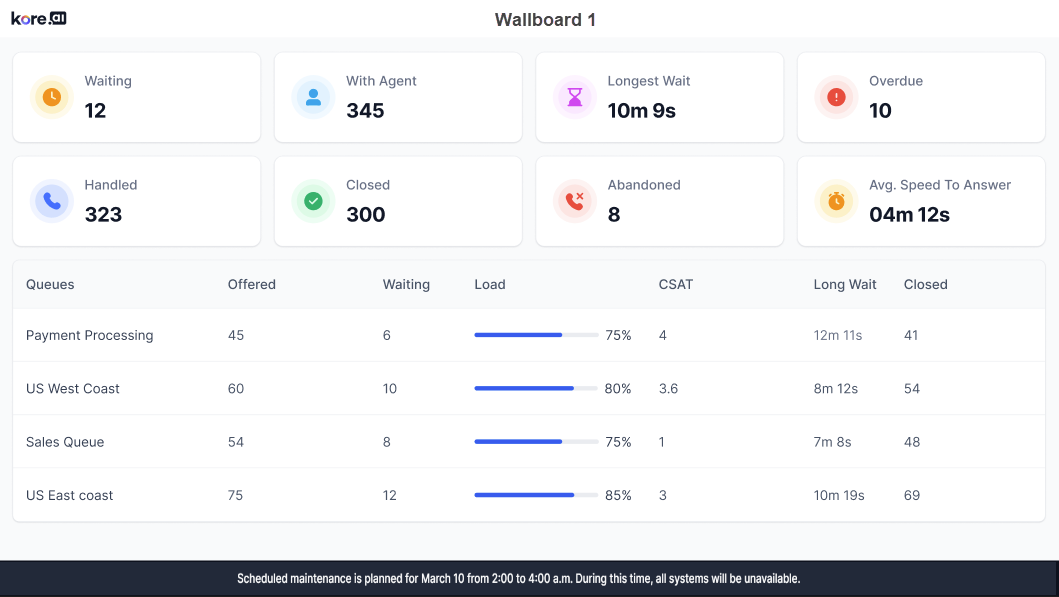Click the Waiting clock icon
The height and width of the screenshot is (597, 1059).
(52, 97)
